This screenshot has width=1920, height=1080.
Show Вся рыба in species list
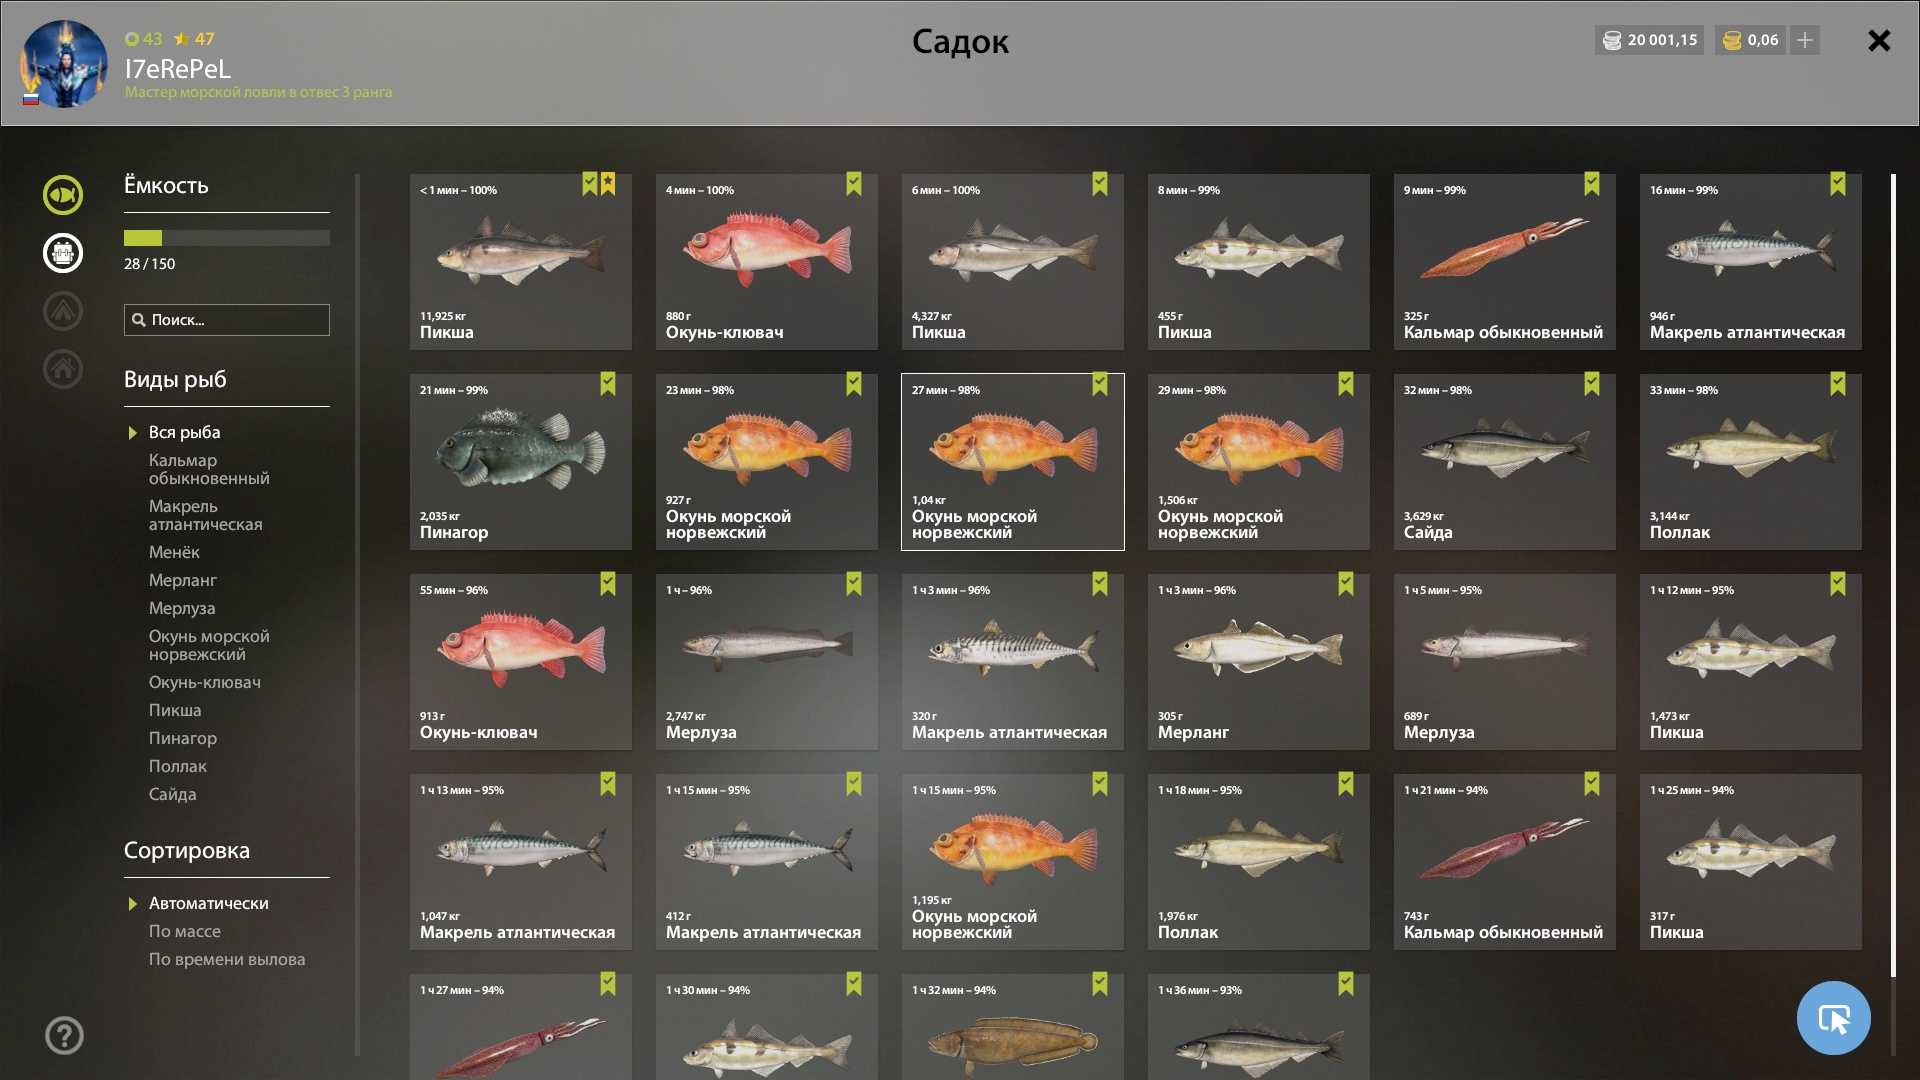184,432
